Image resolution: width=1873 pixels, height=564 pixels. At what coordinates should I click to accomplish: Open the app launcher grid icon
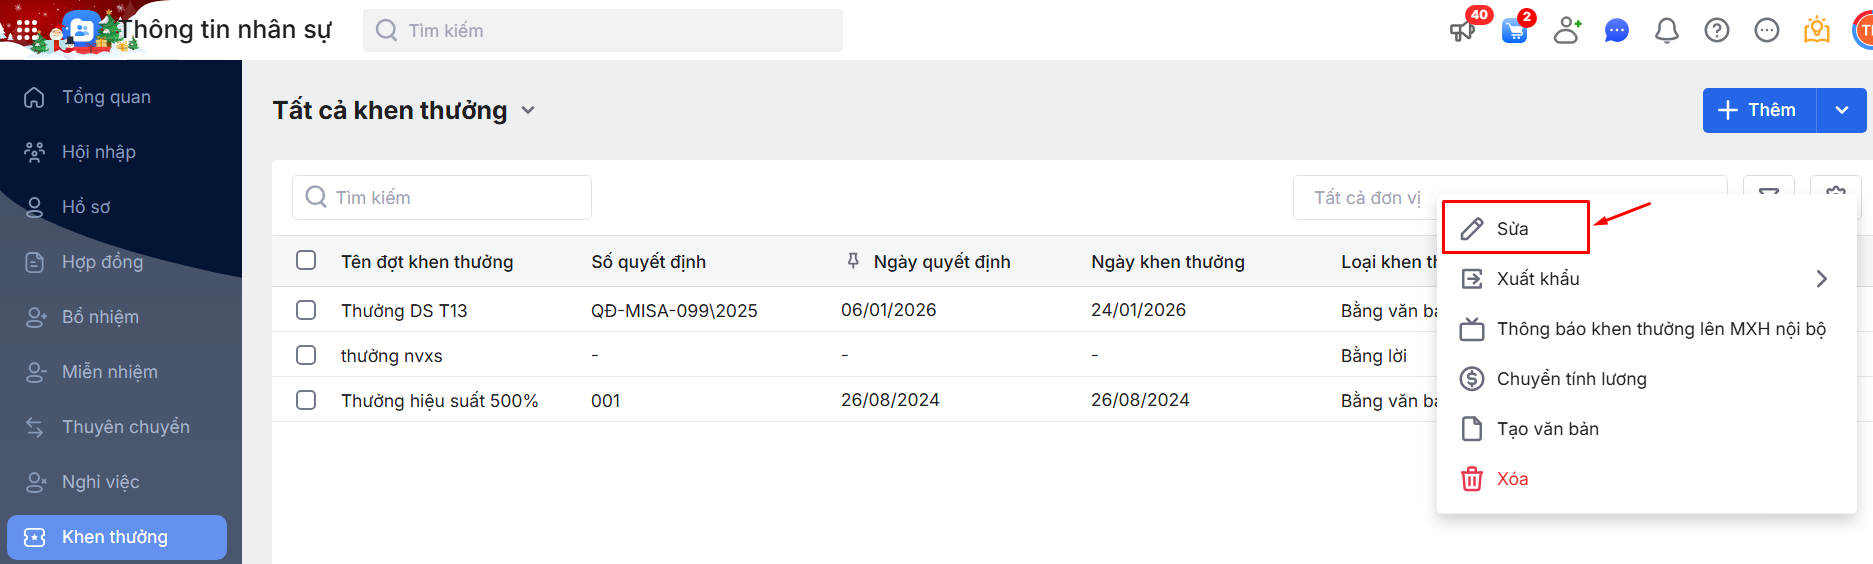click(x=27, y=31)
